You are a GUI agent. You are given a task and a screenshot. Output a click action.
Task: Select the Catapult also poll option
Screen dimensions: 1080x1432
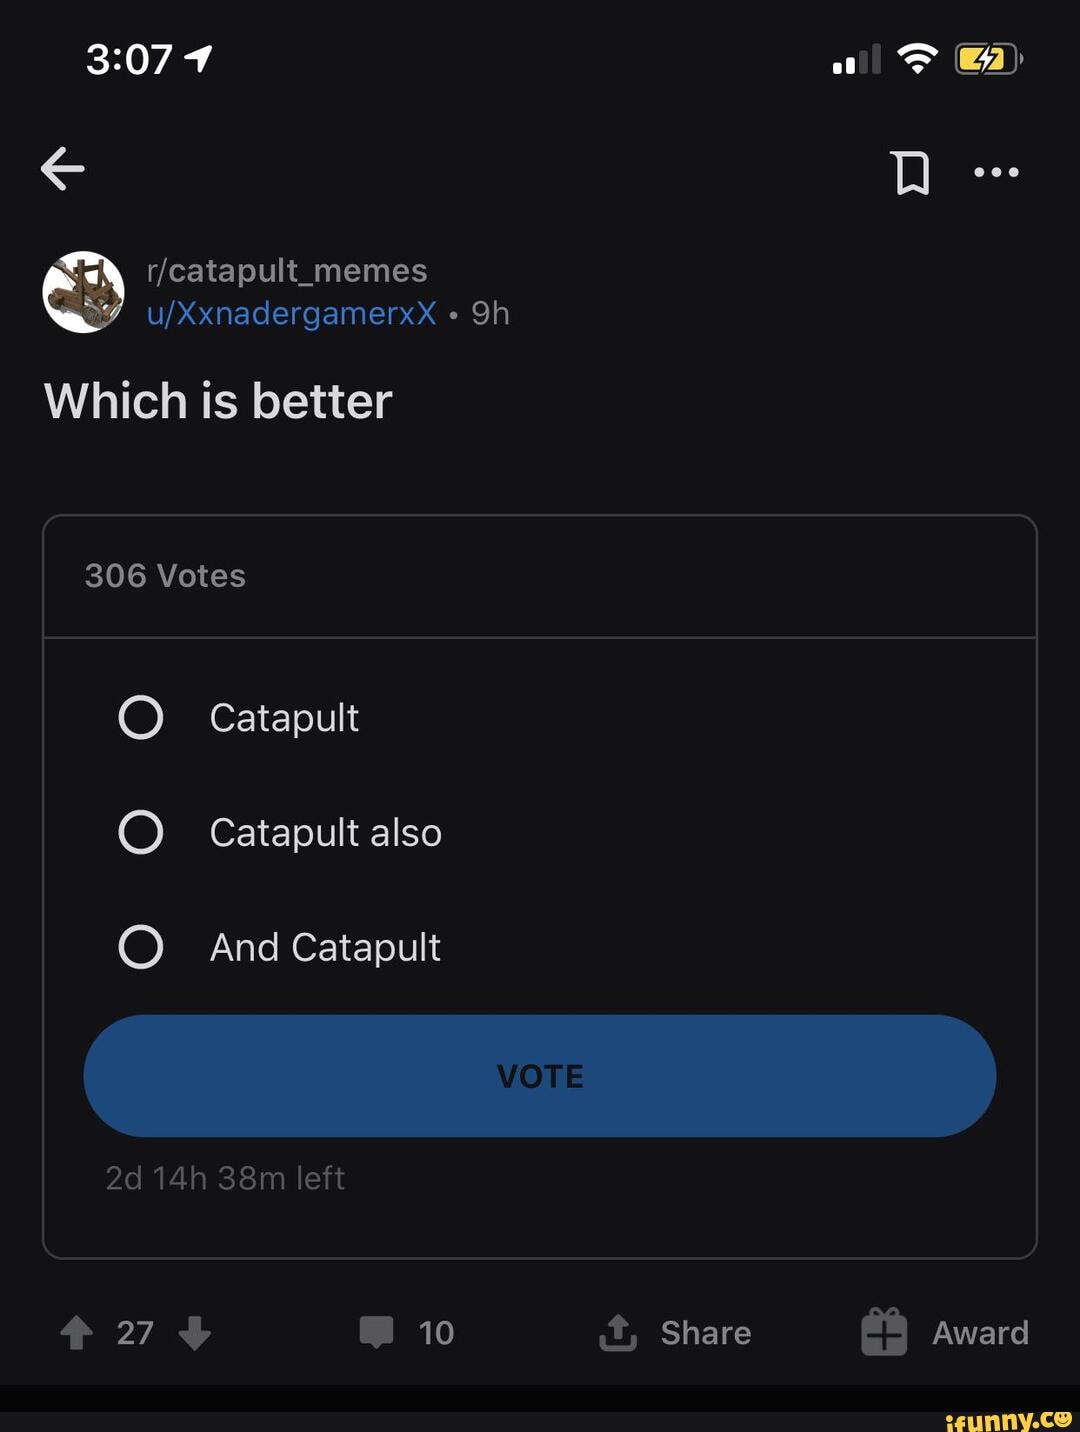click(x=142, y=831)
